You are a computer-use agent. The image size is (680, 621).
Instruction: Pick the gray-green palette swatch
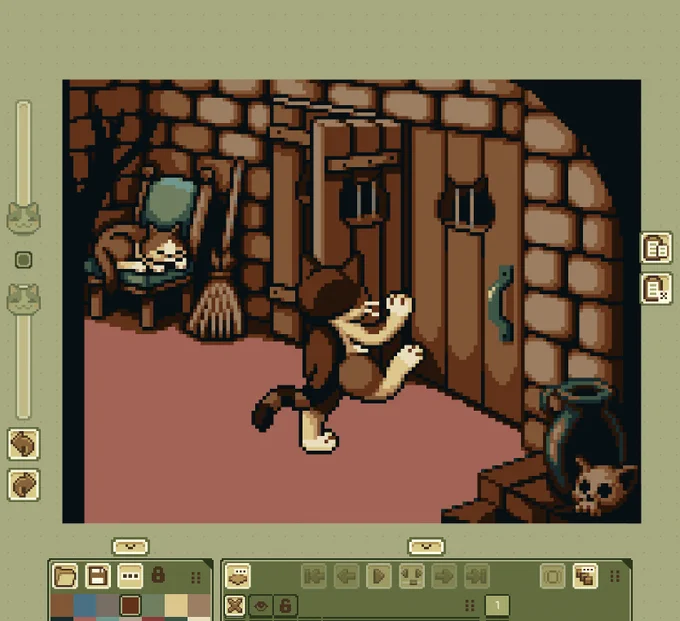pyautogui.click(x=153, y=605)
